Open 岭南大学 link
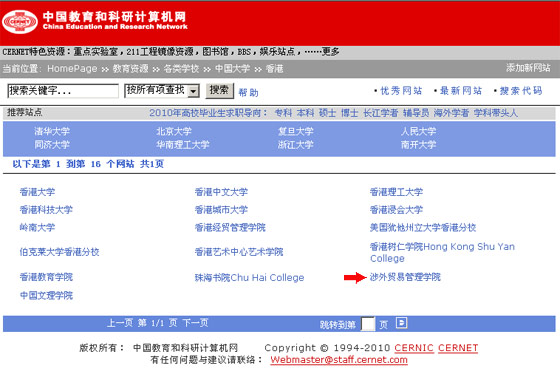560x377 pixels. (38, 227)
